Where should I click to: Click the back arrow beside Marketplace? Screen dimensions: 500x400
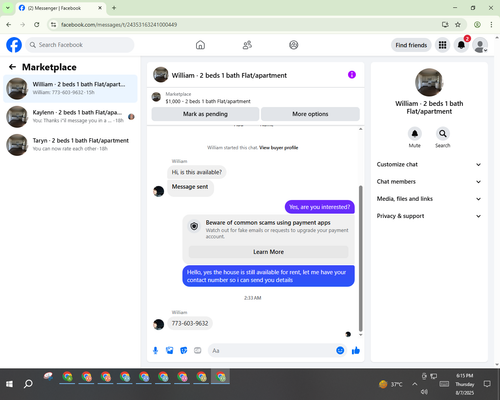pyautogui.click(x=12, y=67)
